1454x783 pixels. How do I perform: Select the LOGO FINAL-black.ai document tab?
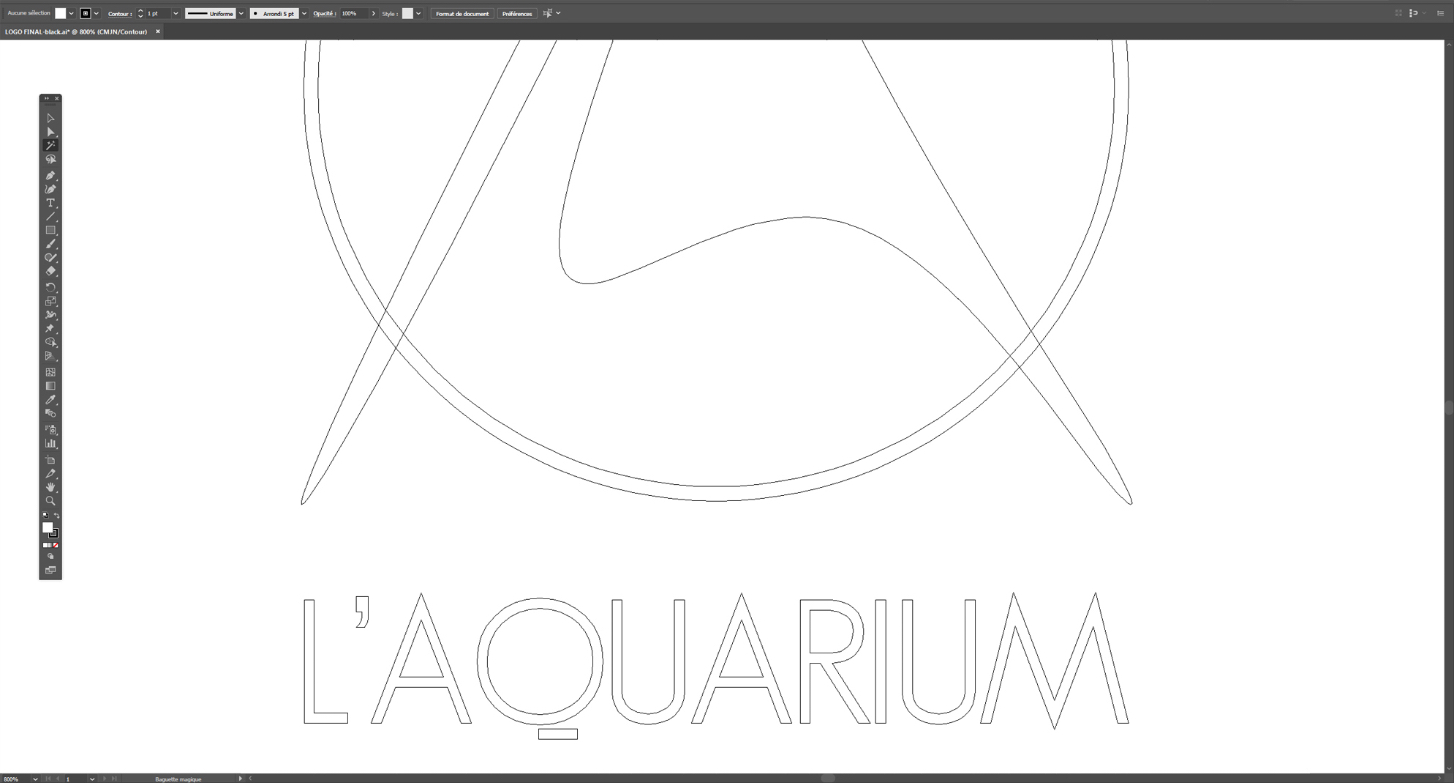[76, 32]
